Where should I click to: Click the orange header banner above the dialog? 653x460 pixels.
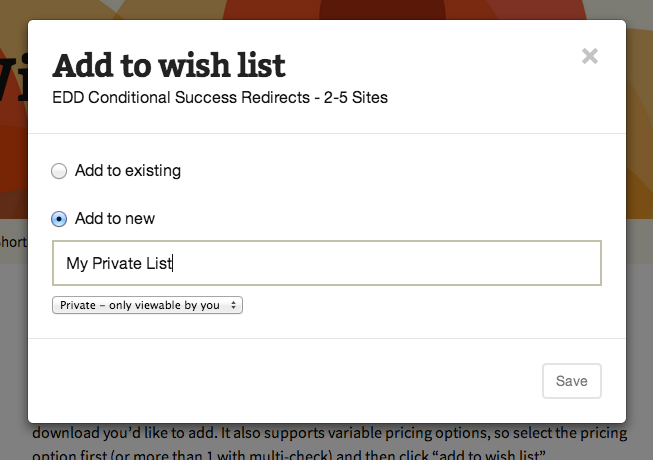coord(330,9)
